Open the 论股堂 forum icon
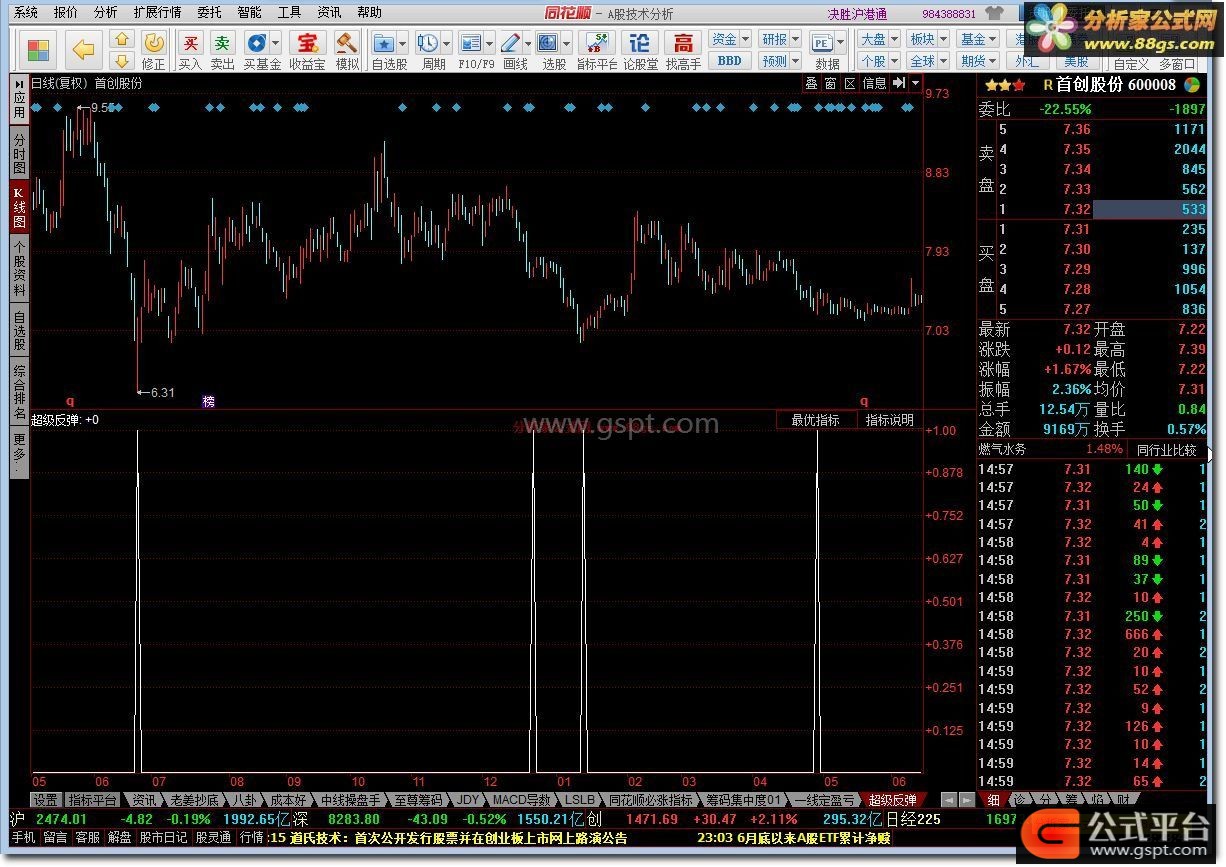The height and width of the screenshot is (867, 1226). tap(640, 50)
